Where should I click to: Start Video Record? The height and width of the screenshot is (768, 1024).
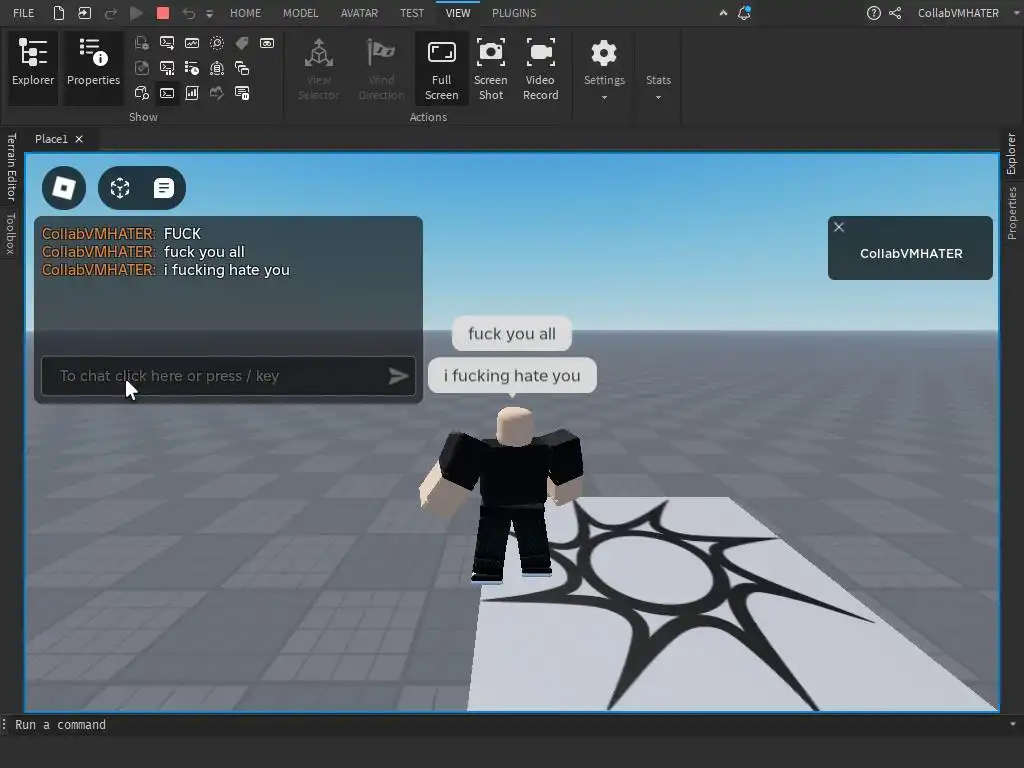(541, 69)
